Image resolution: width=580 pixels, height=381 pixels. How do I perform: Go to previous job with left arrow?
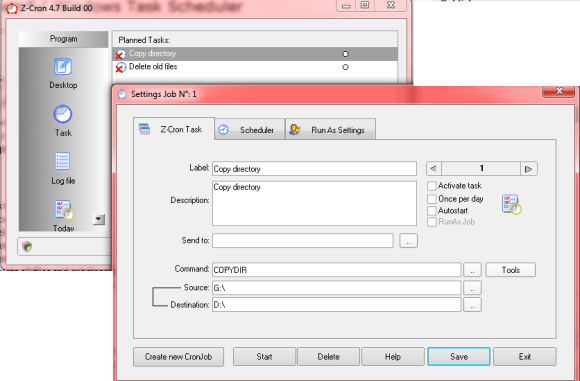(x=434, y=169)
